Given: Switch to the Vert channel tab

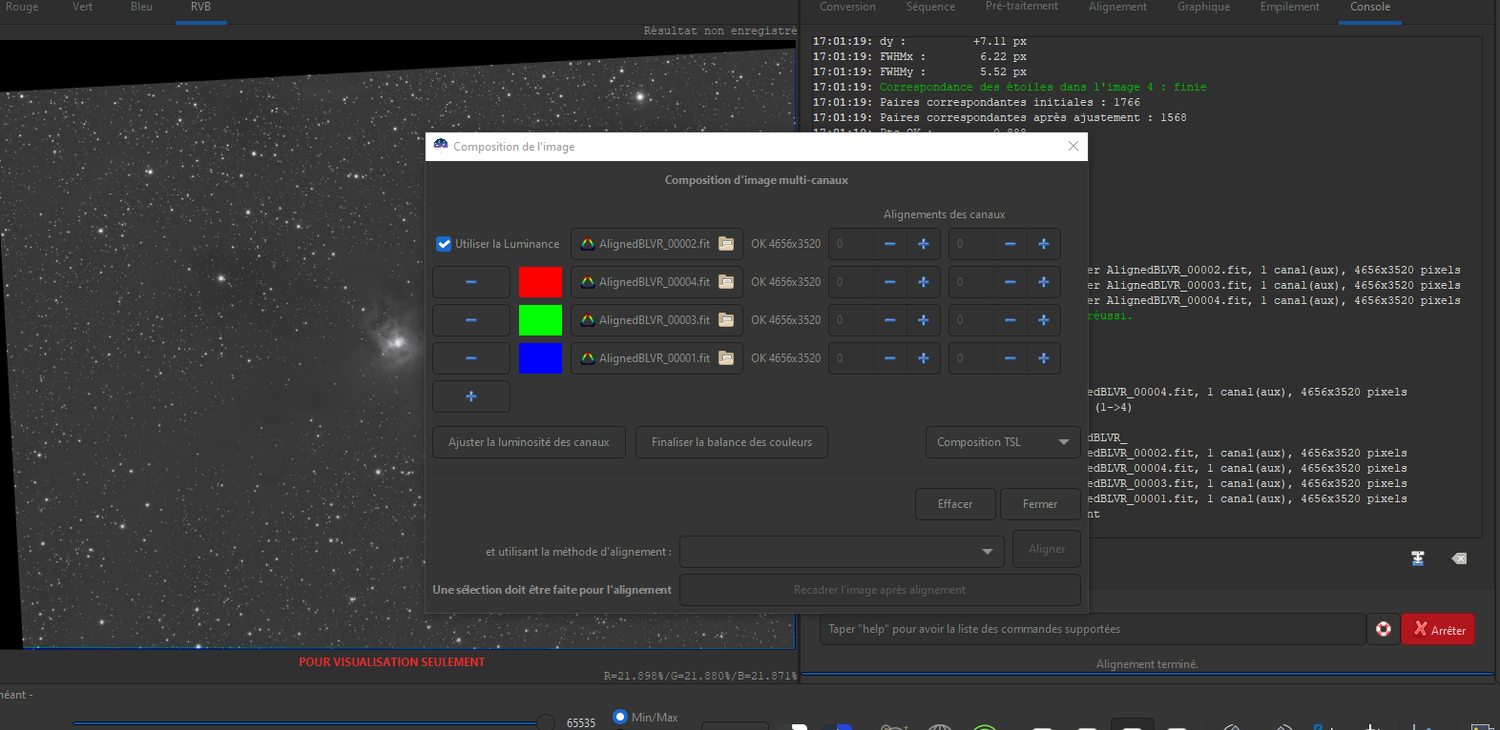Looking at the screenshot, I should click(x=83, y=8).
